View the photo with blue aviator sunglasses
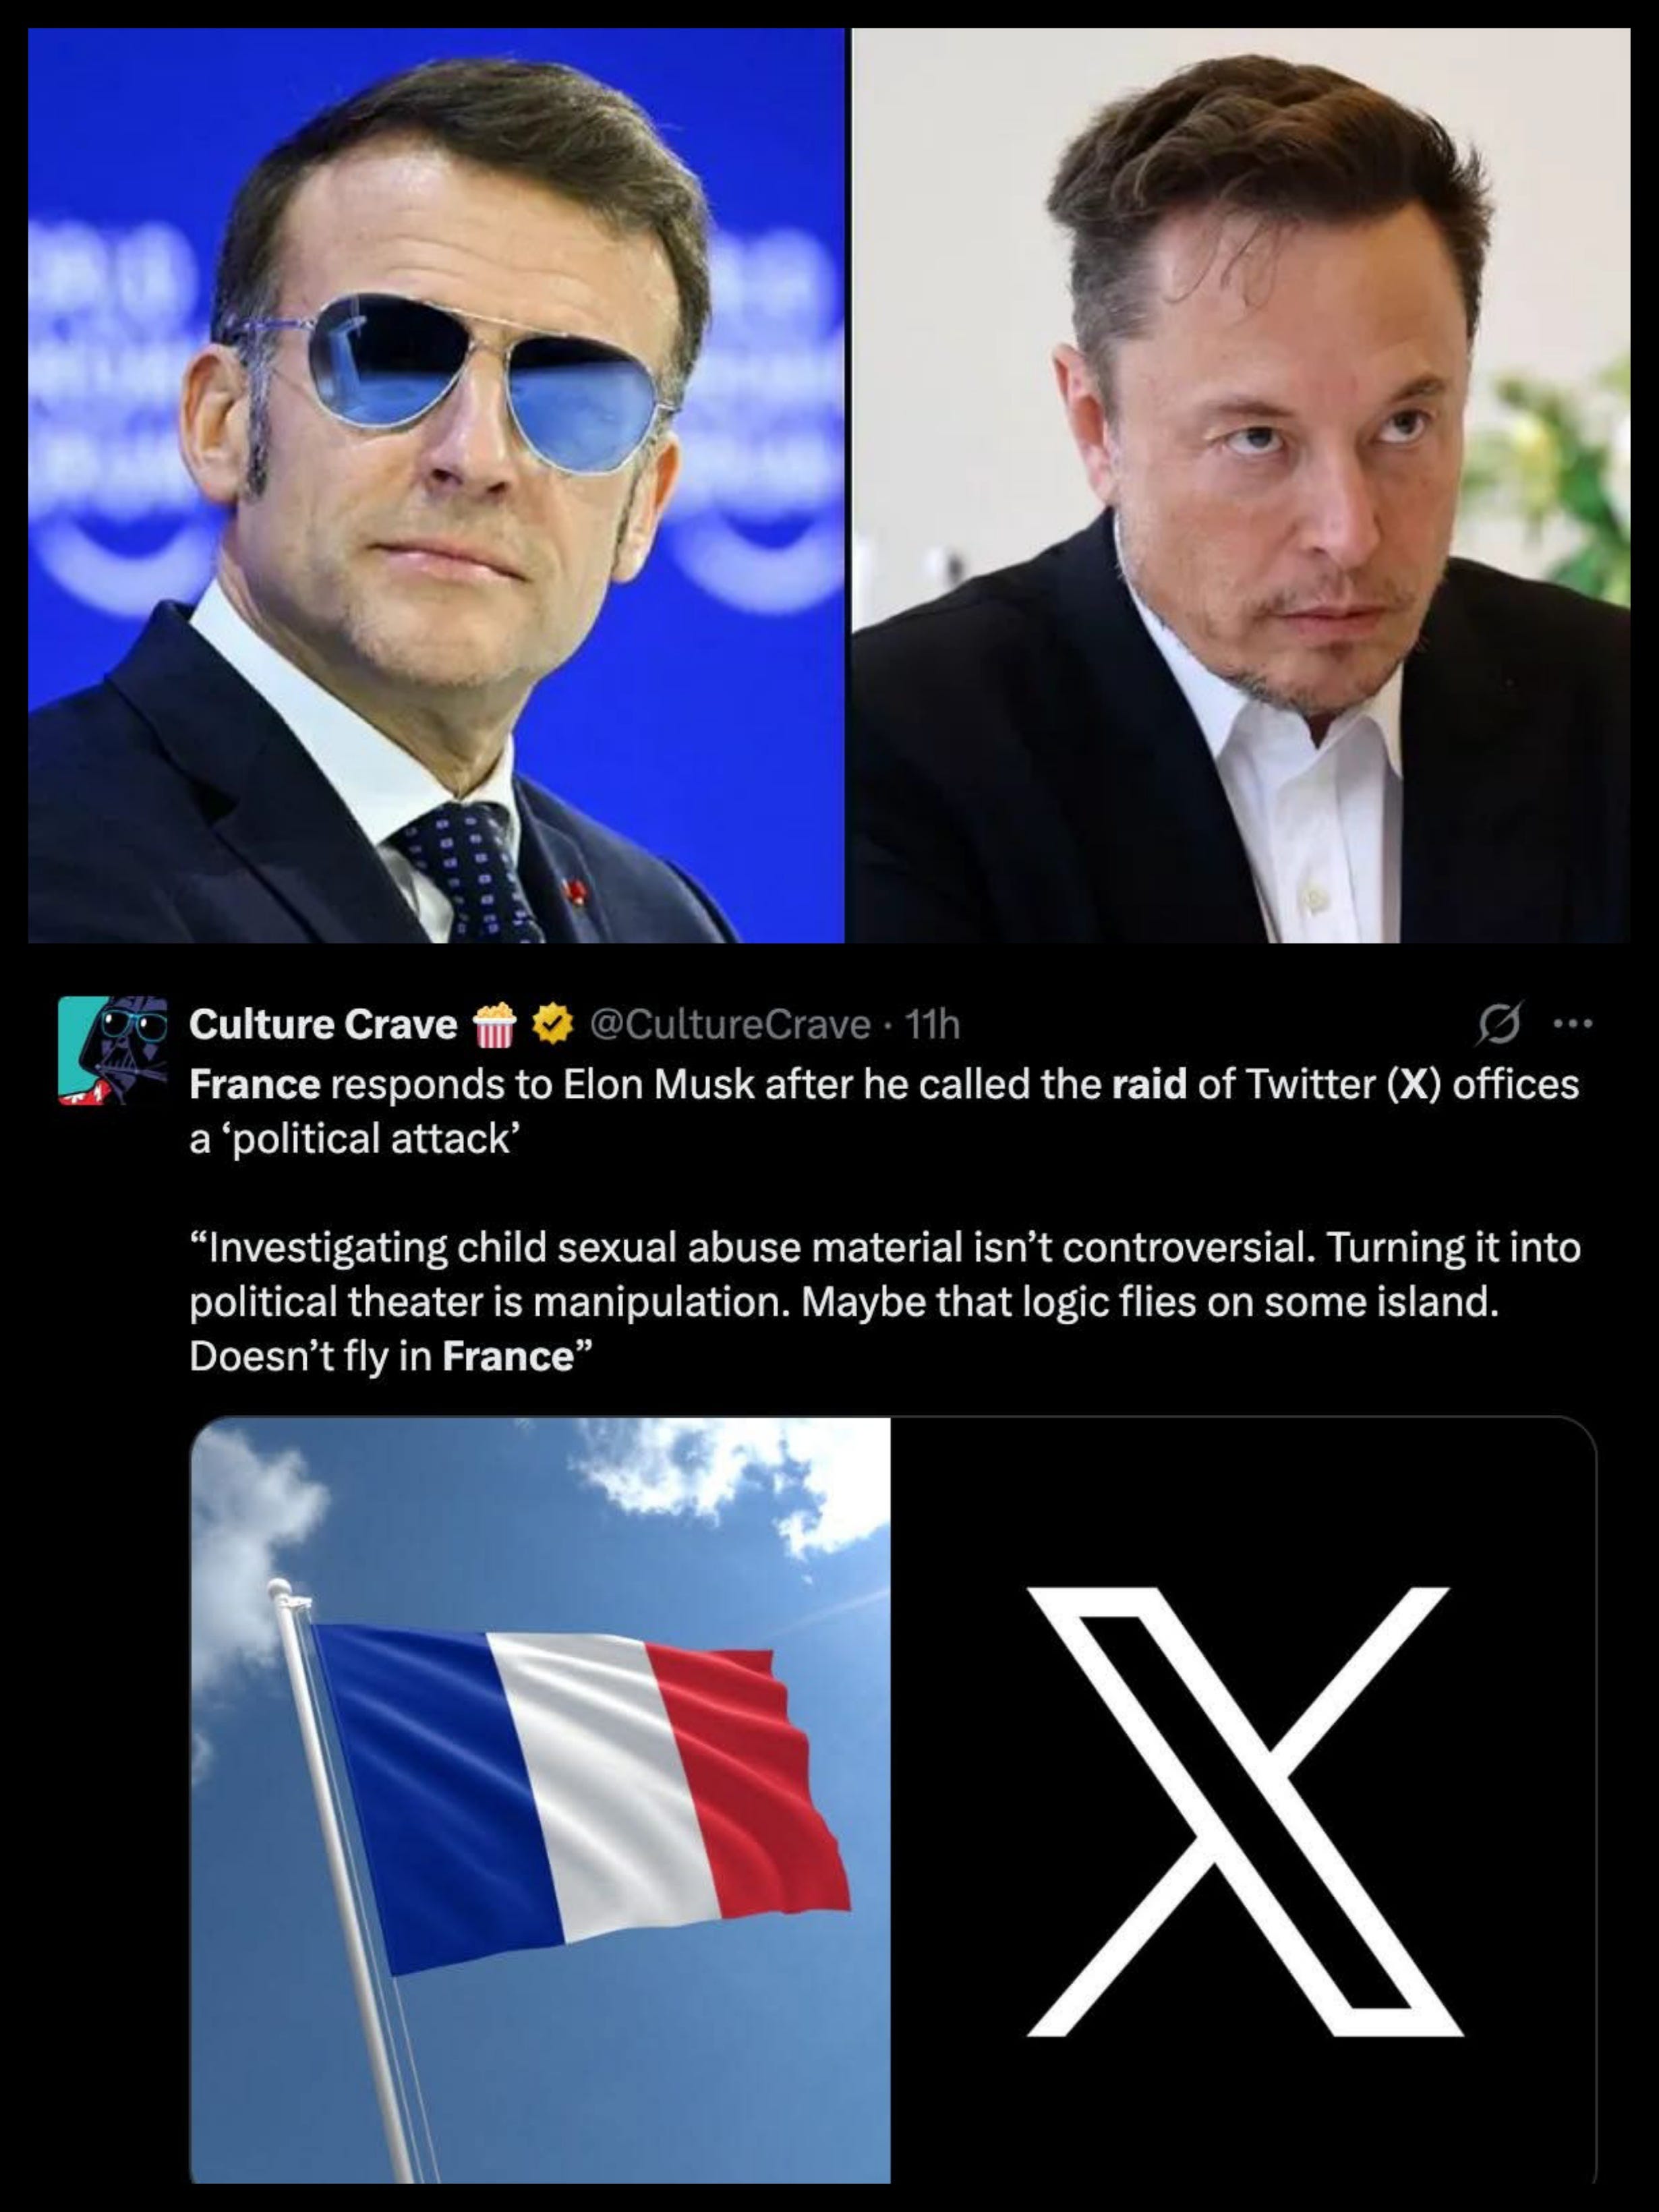Screen dimensions: 1659x2212 click(436, 485)
